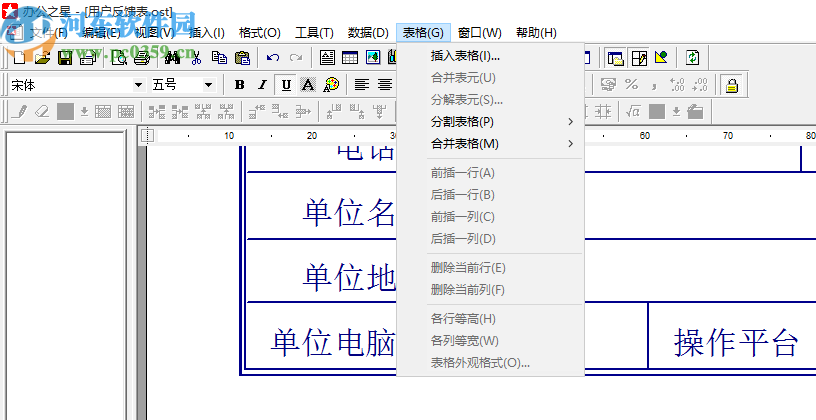The height and width of the screenshot is (420, 816).
Task: Print the document using the printer icon
Action: pyautogui.click(x=142, y=58)
